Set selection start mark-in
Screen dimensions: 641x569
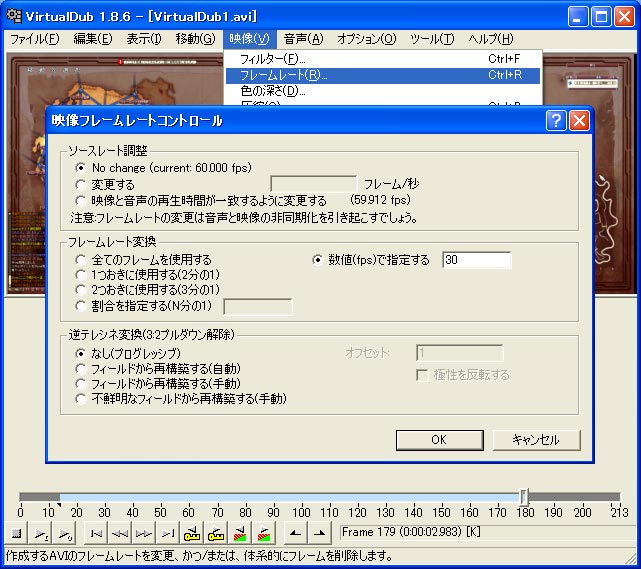tap(295, 533)
